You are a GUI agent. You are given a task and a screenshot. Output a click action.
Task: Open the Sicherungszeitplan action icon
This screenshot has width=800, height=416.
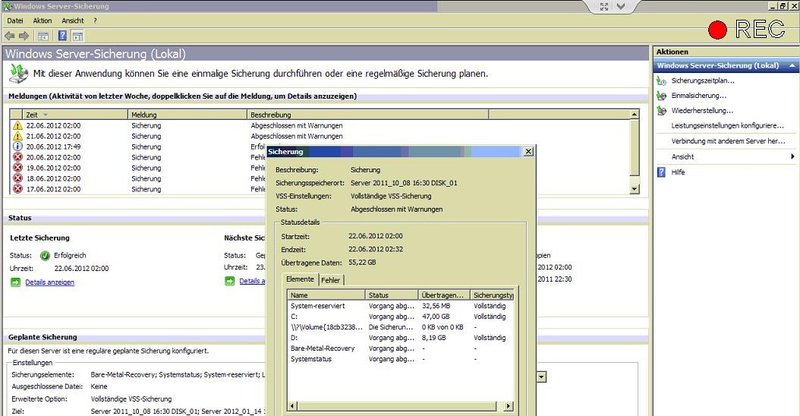coord(662,81)
